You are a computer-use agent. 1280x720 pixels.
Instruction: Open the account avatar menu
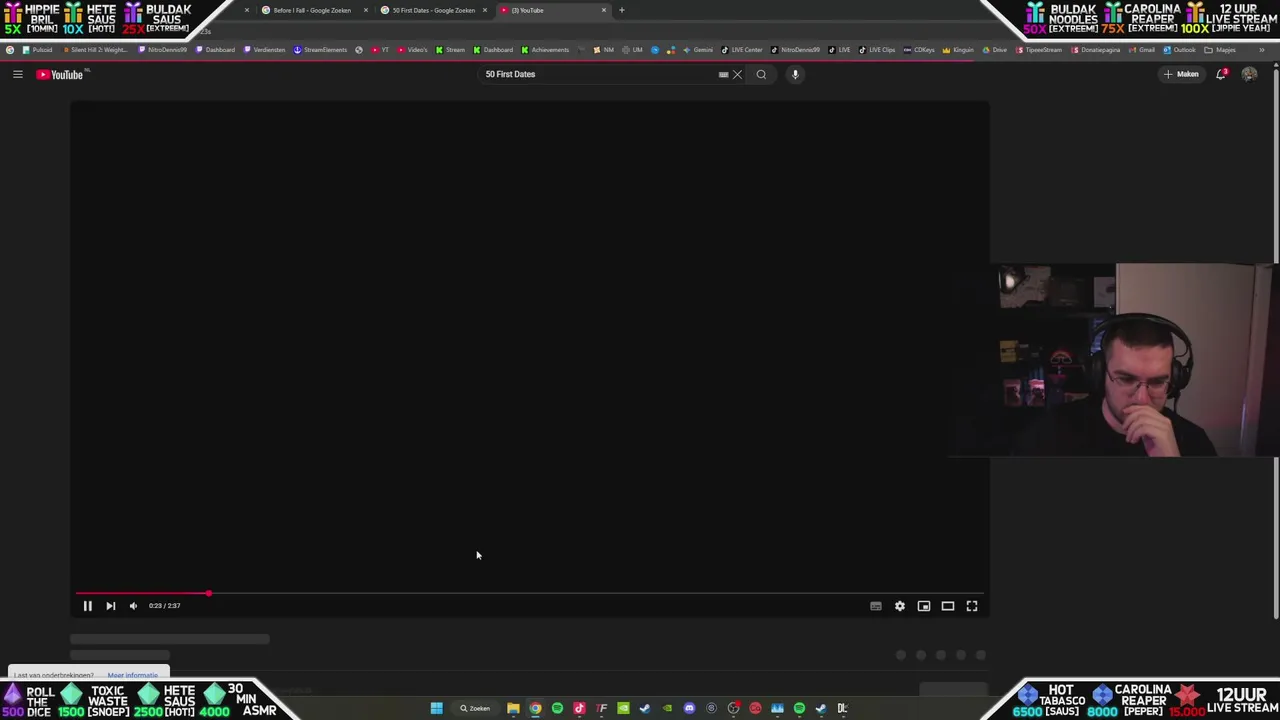1249,74
